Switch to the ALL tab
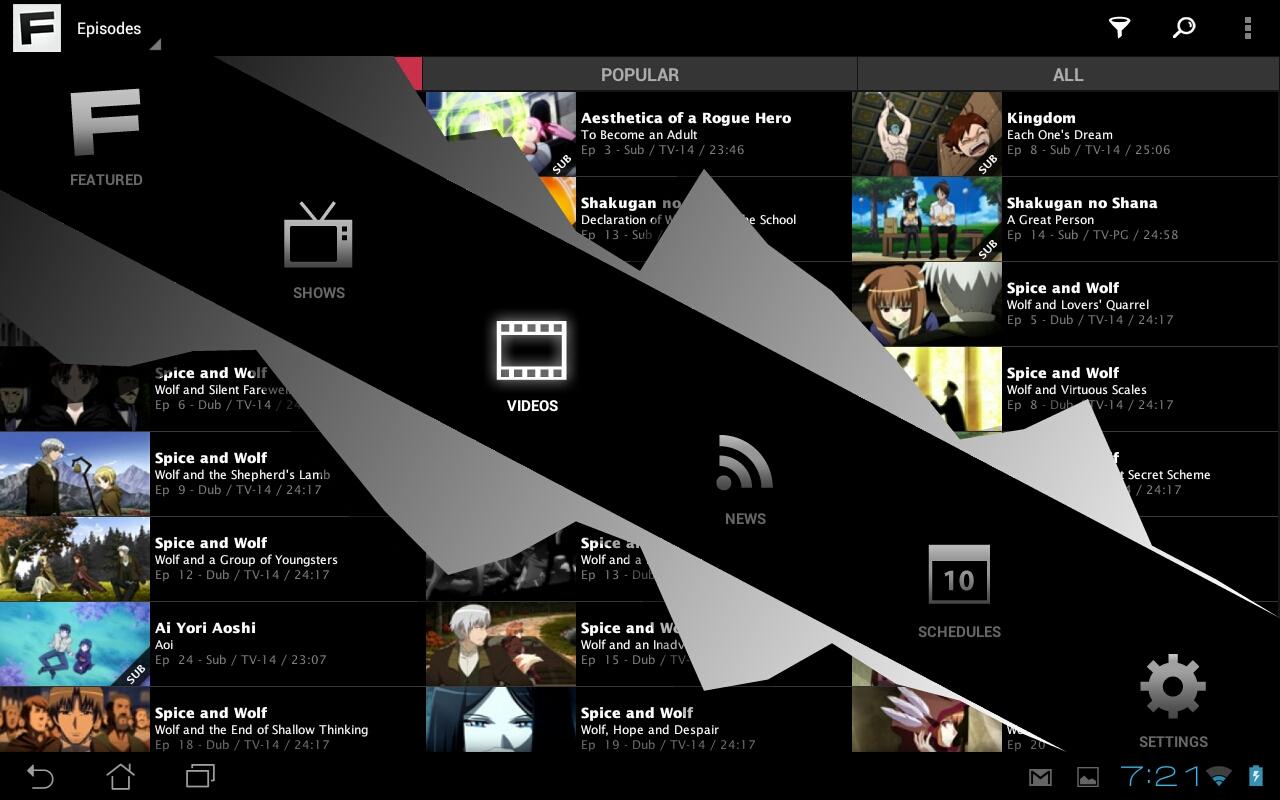Screen dimensions: 1280x800 click(1068, 75)
